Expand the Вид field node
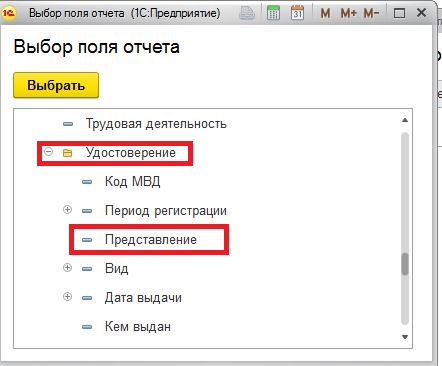 pyautogui.click(x=67, y=268)
